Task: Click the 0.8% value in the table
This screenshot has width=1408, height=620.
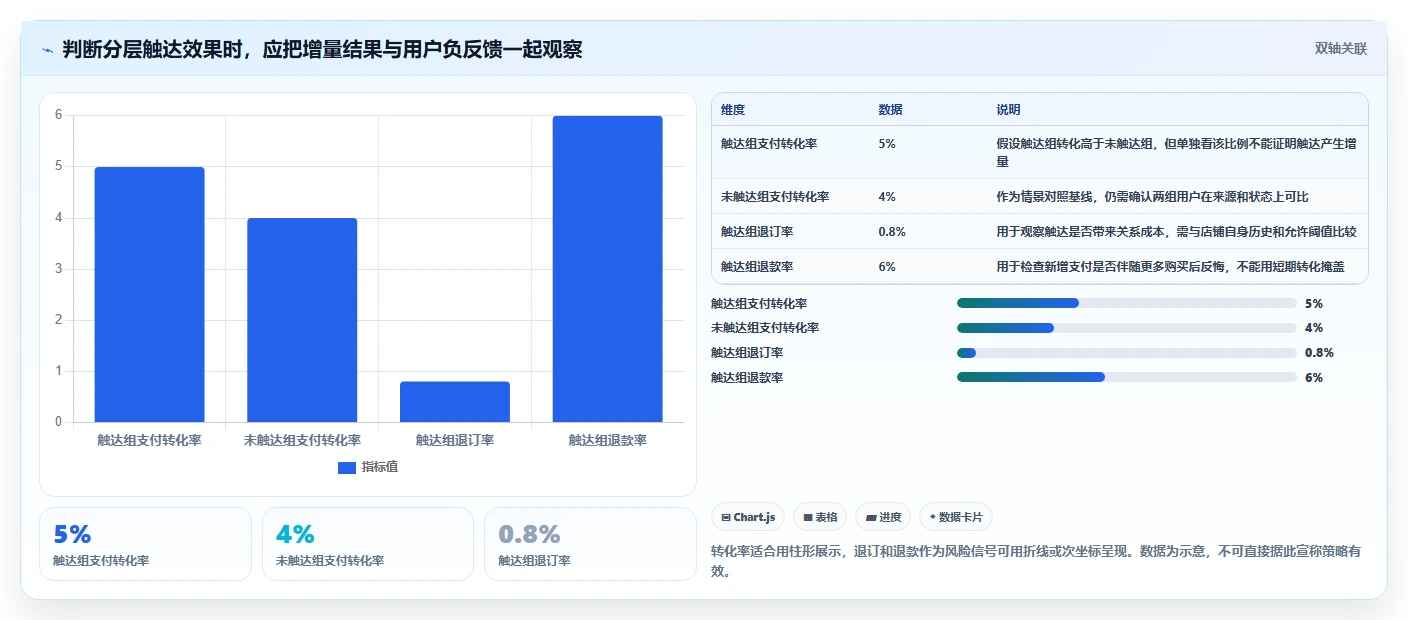Action: click(892, 232)
